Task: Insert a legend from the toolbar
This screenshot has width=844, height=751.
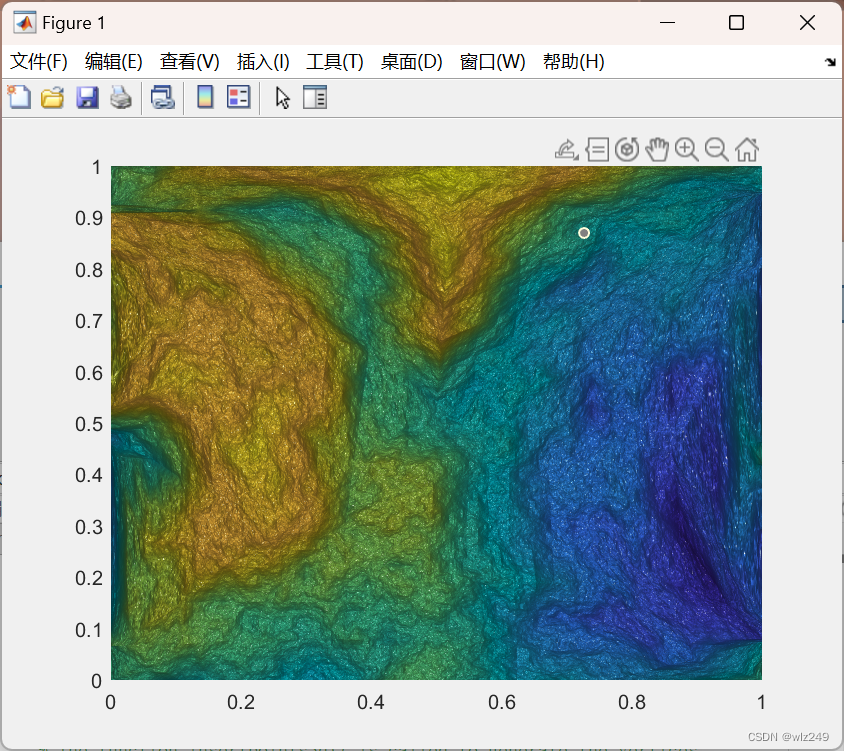Action: (238, 97)
